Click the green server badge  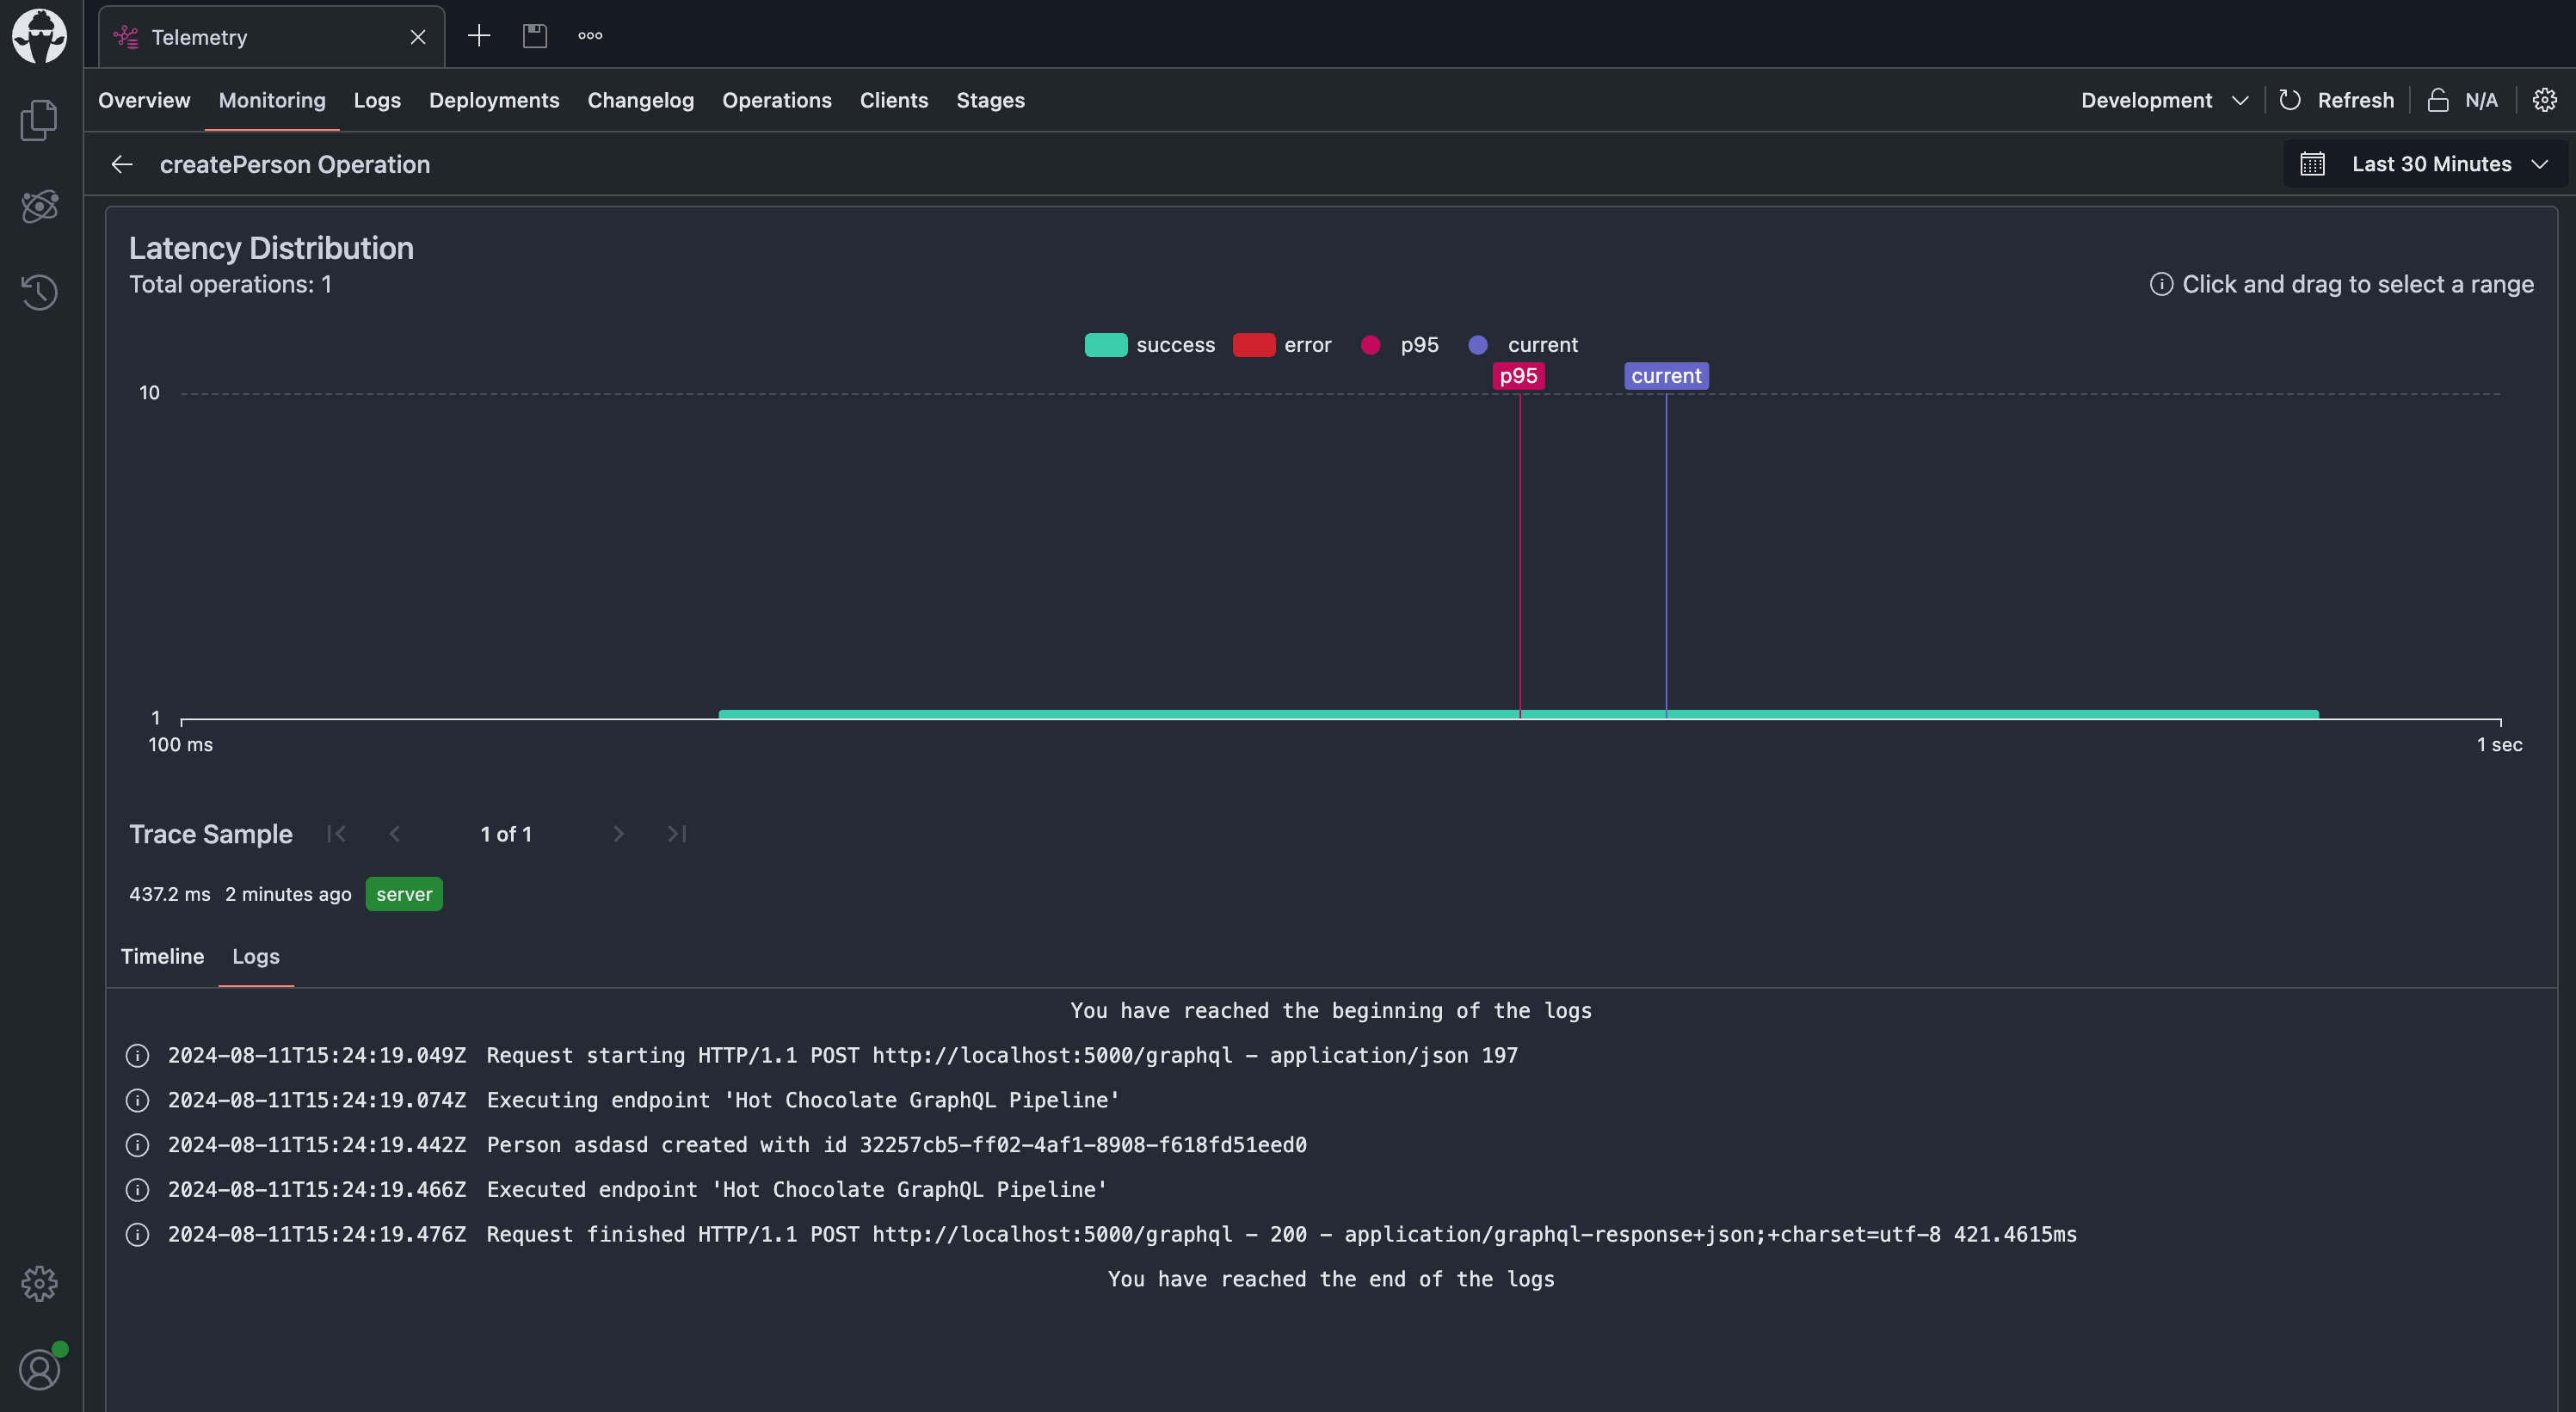404,894
